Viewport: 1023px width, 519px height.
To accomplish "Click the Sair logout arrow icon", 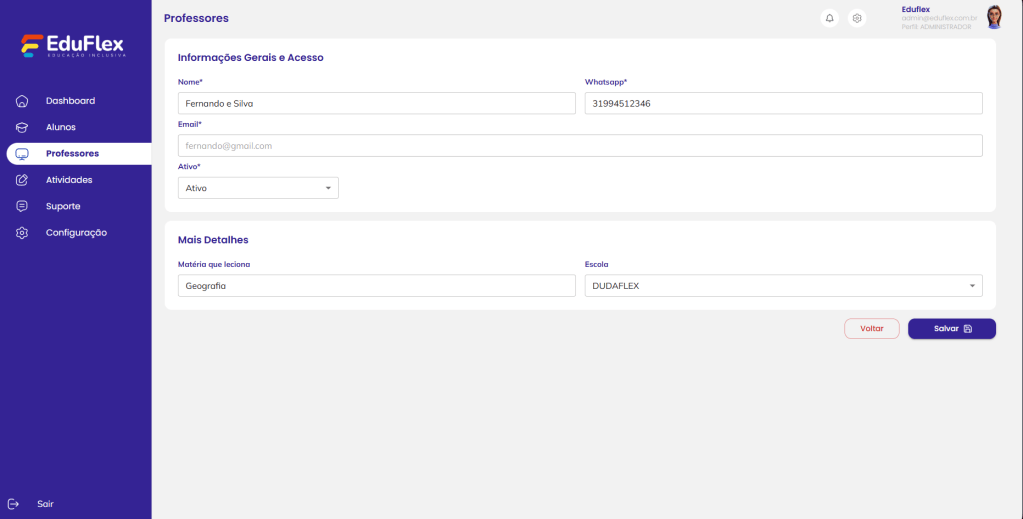I will tap(13, 504).
